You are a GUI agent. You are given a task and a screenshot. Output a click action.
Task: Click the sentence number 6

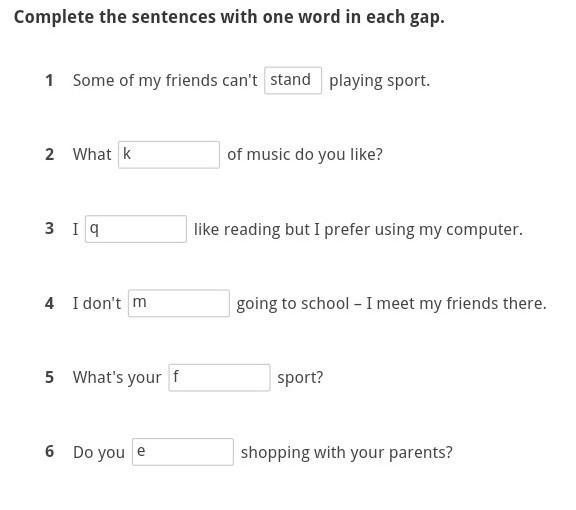click(50, 451)
